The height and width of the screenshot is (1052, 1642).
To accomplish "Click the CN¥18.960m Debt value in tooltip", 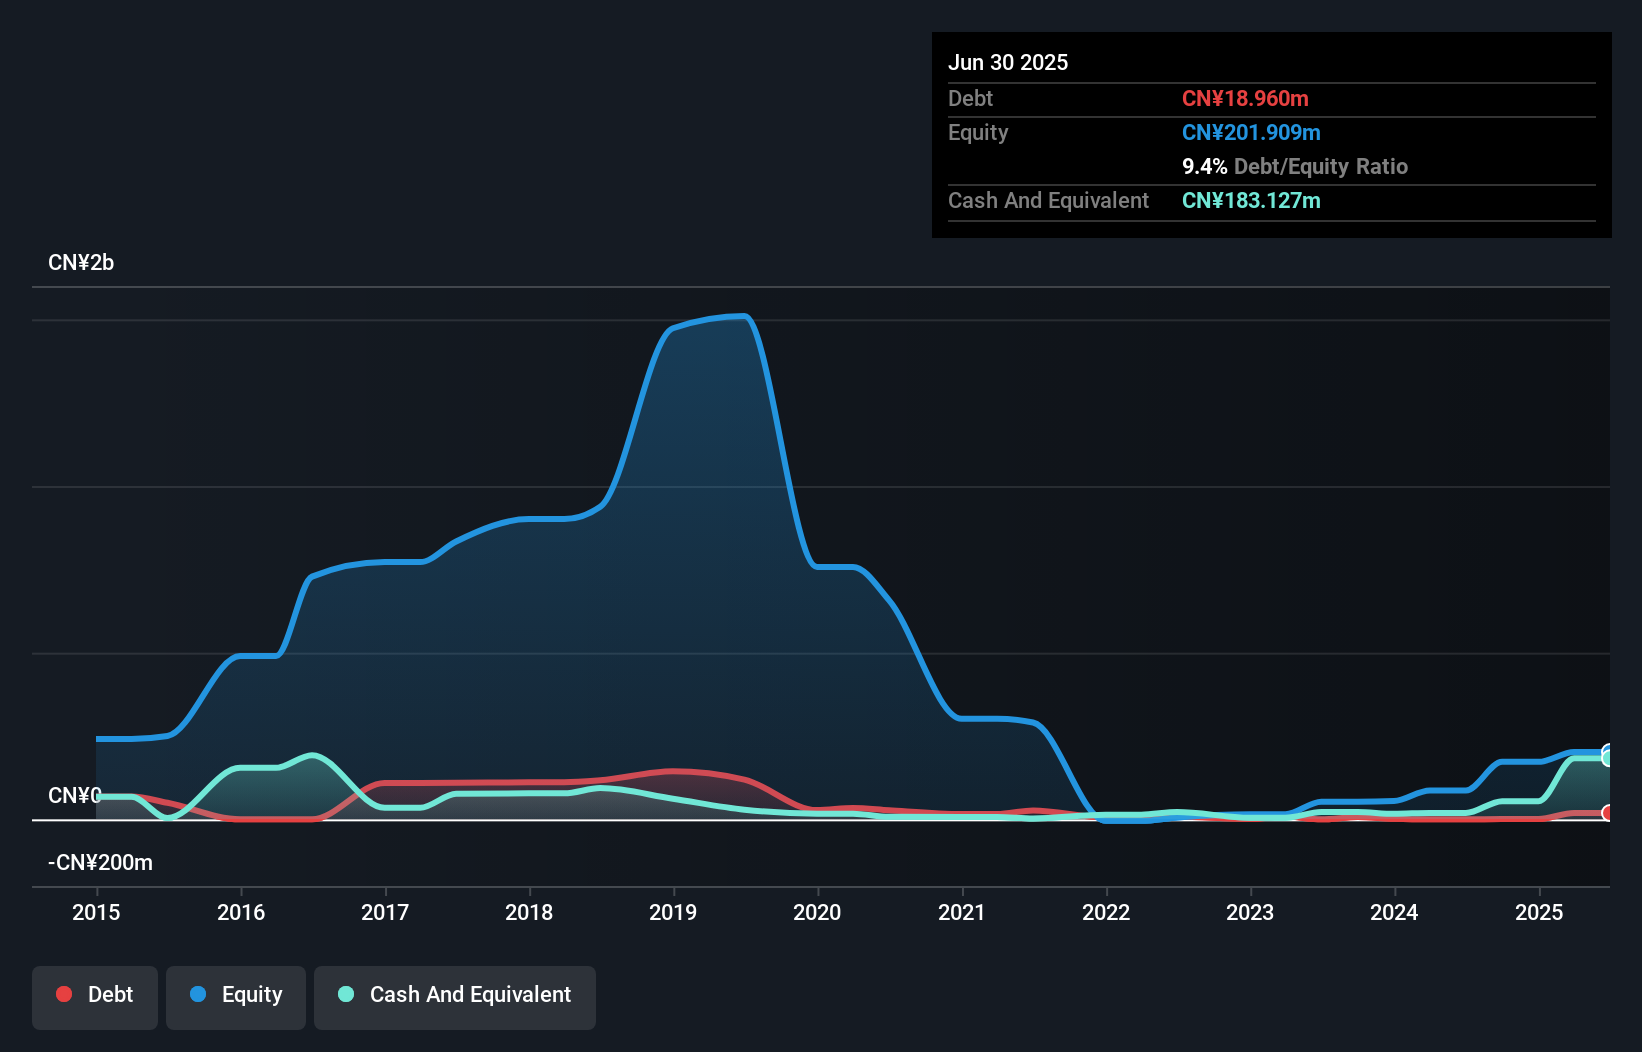I will 1246,98.
